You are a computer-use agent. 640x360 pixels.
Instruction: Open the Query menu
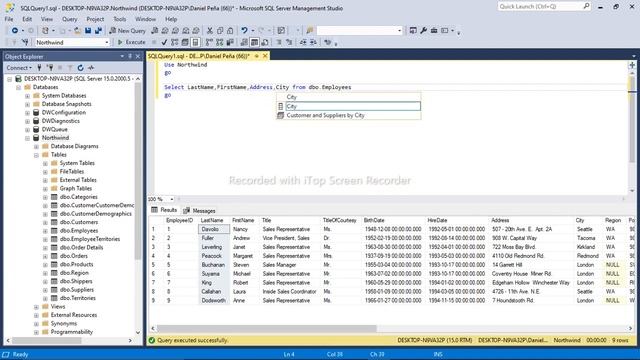69,19
